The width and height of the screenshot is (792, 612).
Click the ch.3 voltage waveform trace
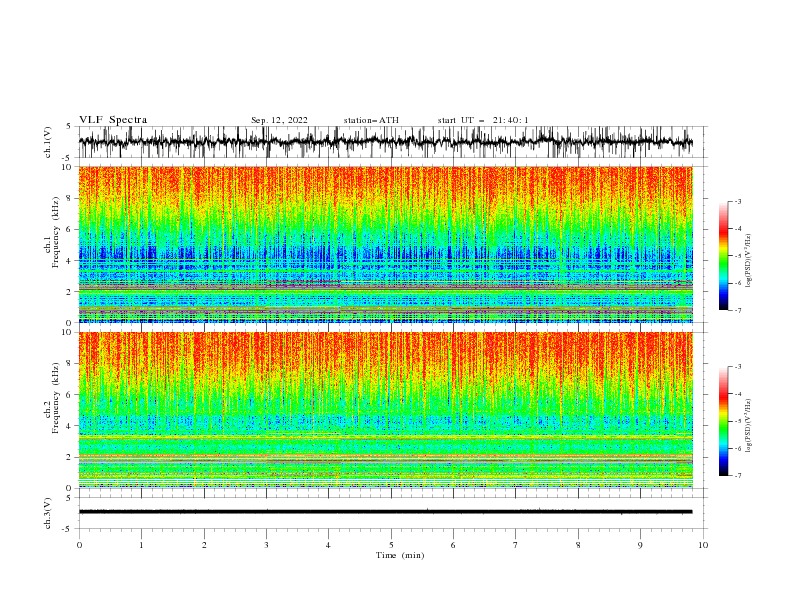pos(385,512)
